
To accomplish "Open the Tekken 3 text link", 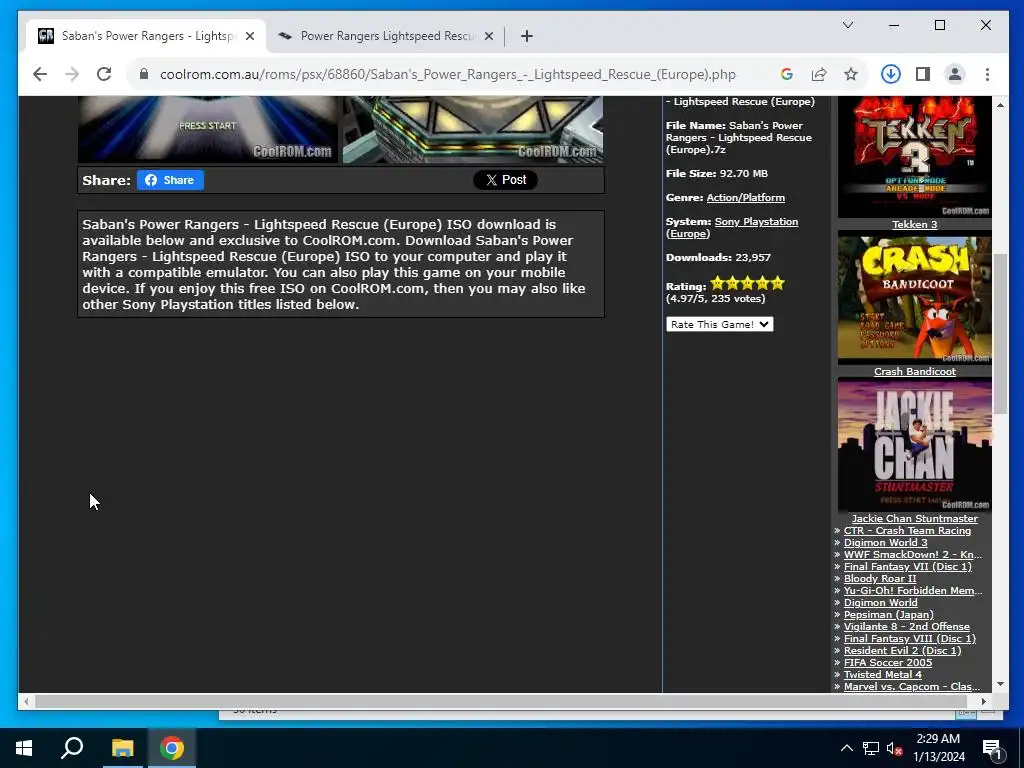I will (x=914, y=225).
